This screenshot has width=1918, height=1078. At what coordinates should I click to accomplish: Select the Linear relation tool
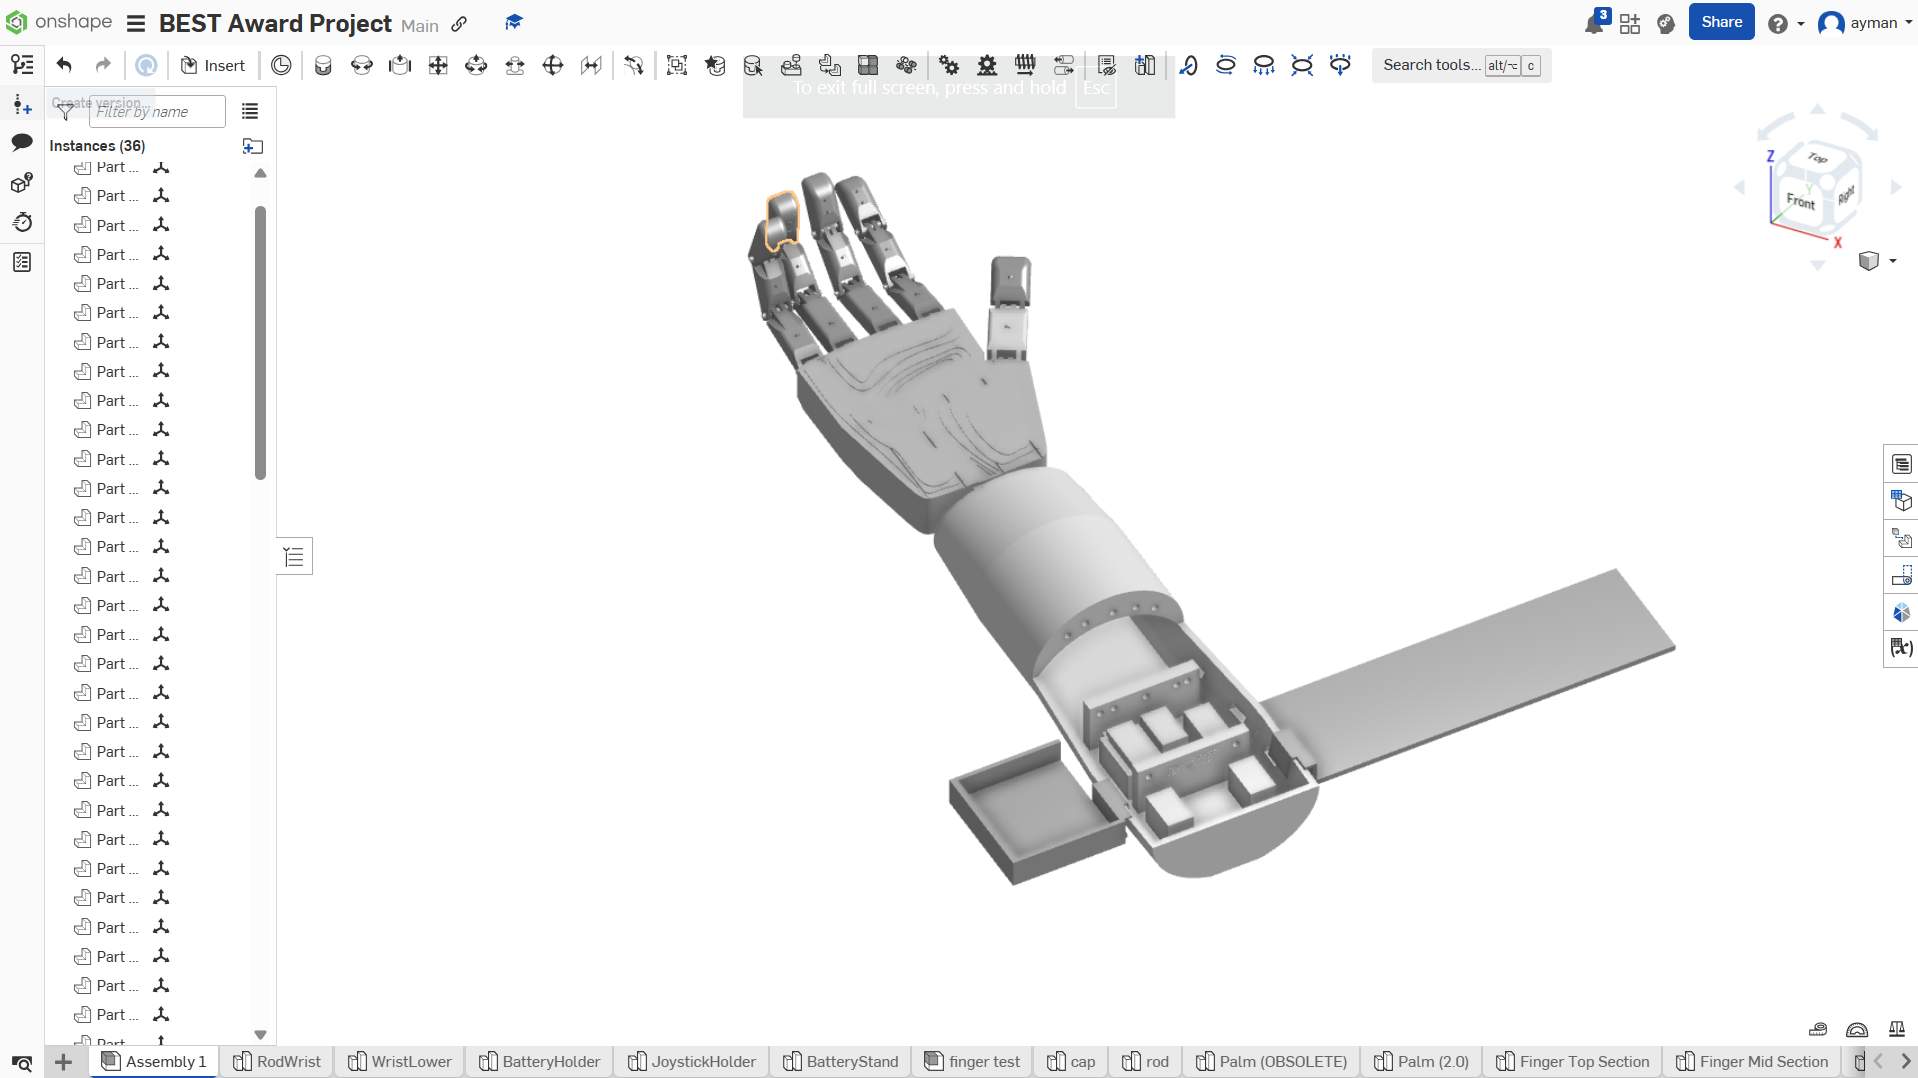tap(1064, 65)
